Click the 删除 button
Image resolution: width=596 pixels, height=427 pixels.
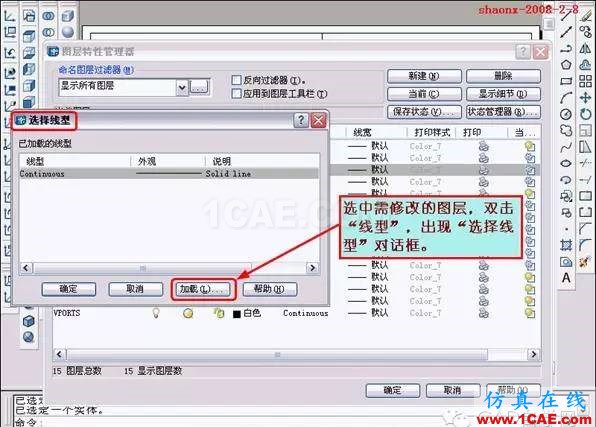503,76
